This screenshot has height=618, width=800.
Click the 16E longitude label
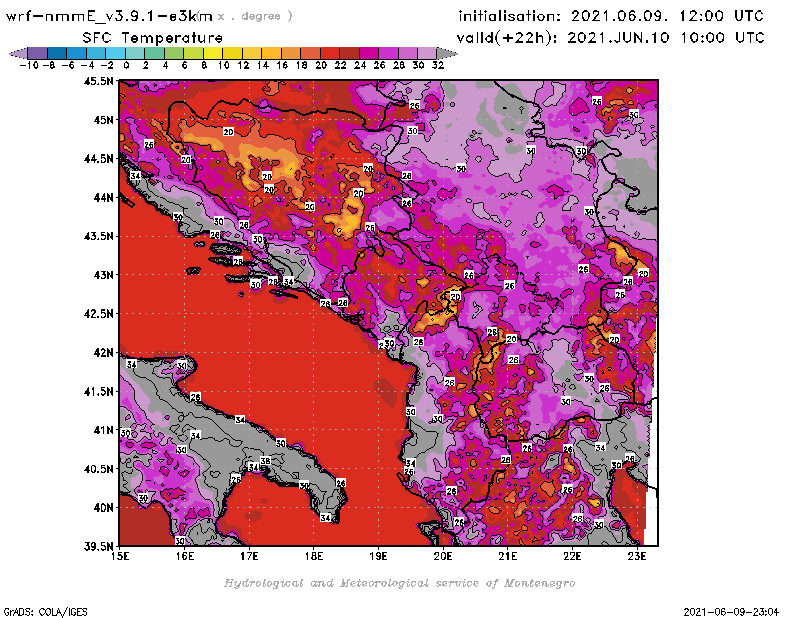pos(185,556)
